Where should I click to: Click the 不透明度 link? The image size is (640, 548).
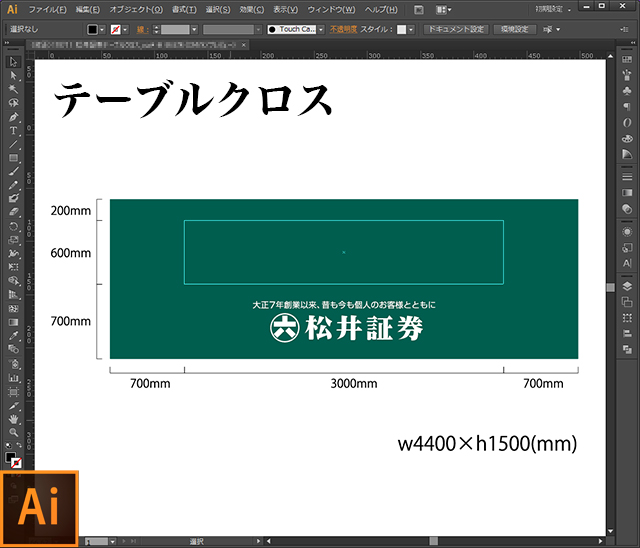pos(343,29)
